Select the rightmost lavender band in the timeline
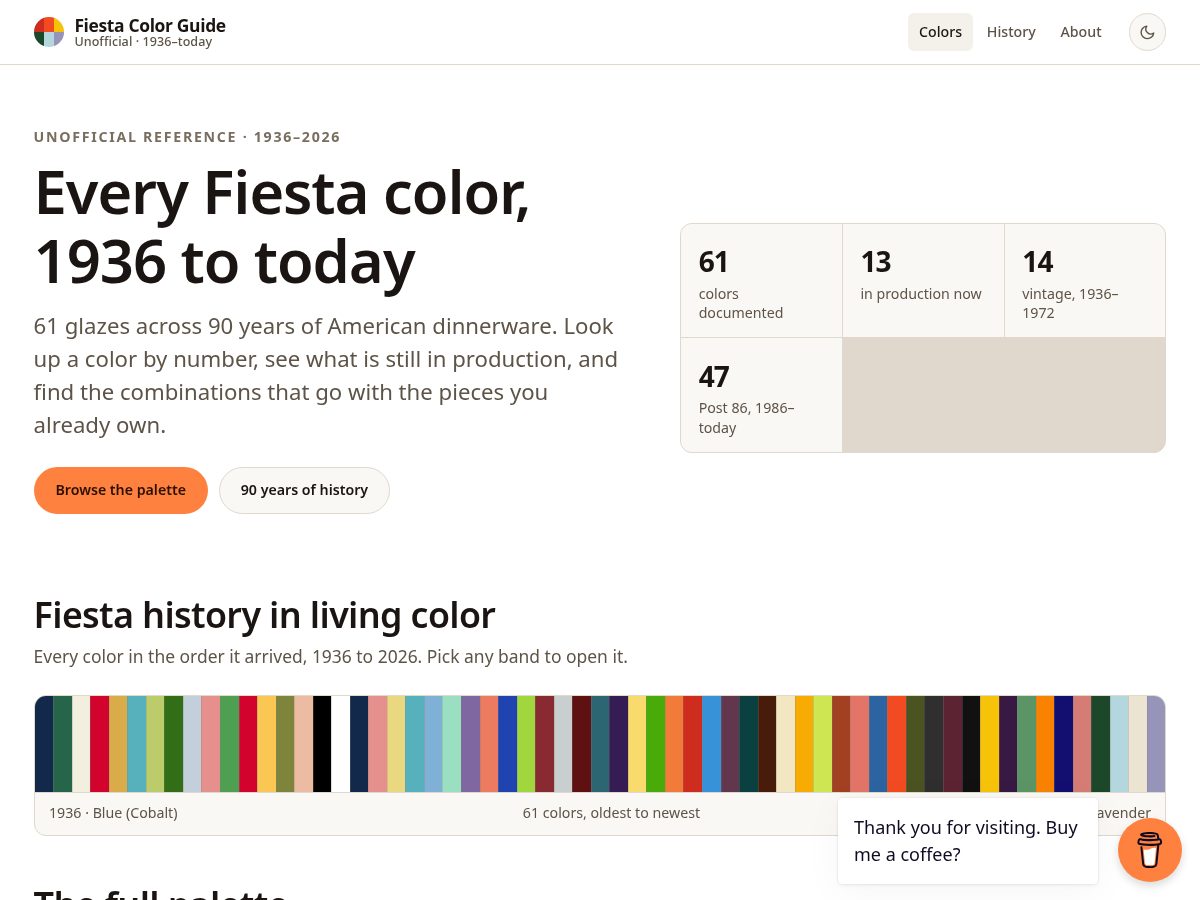1200x900 pixels. [x=1156, y=744]
